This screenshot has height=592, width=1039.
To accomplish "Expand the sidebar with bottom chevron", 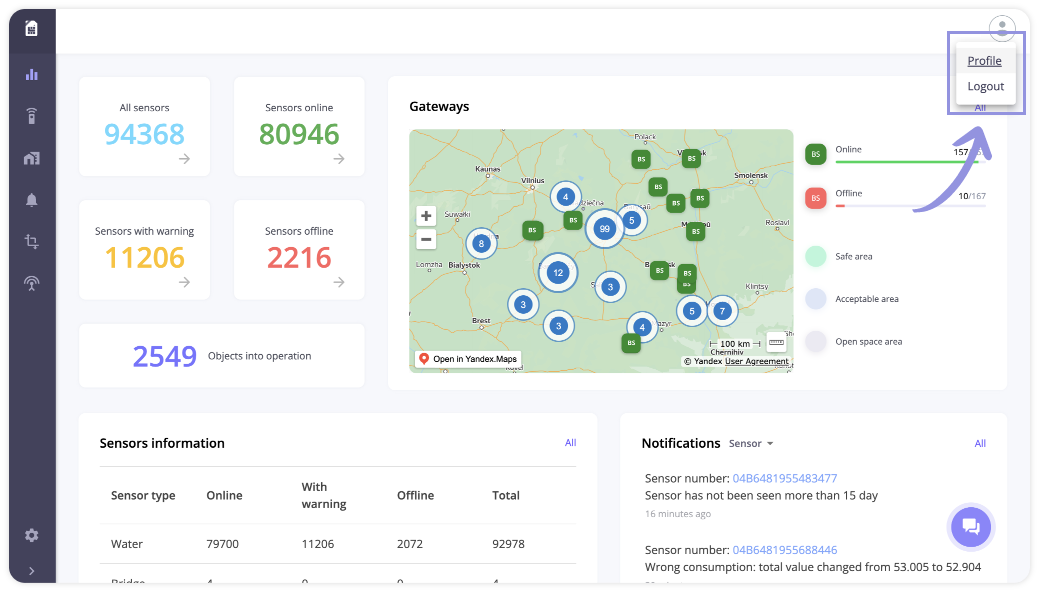I will click(x=31, y=571).
